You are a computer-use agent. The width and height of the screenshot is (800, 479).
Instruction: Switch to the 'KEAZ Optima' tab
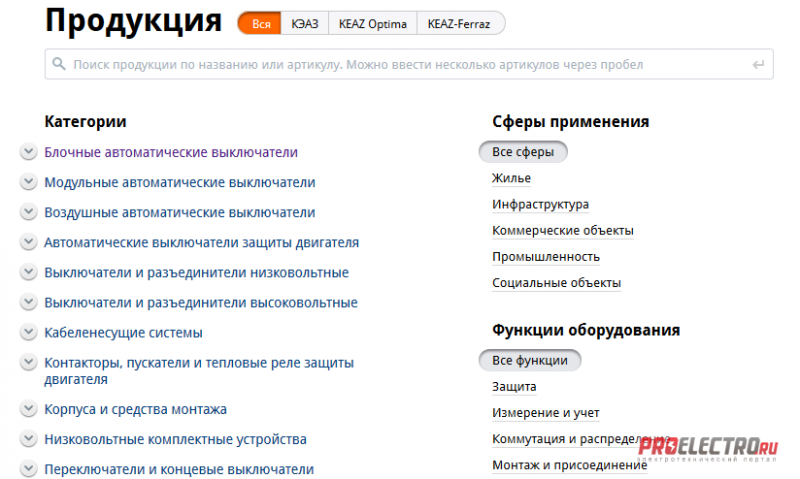click(372, 23)
